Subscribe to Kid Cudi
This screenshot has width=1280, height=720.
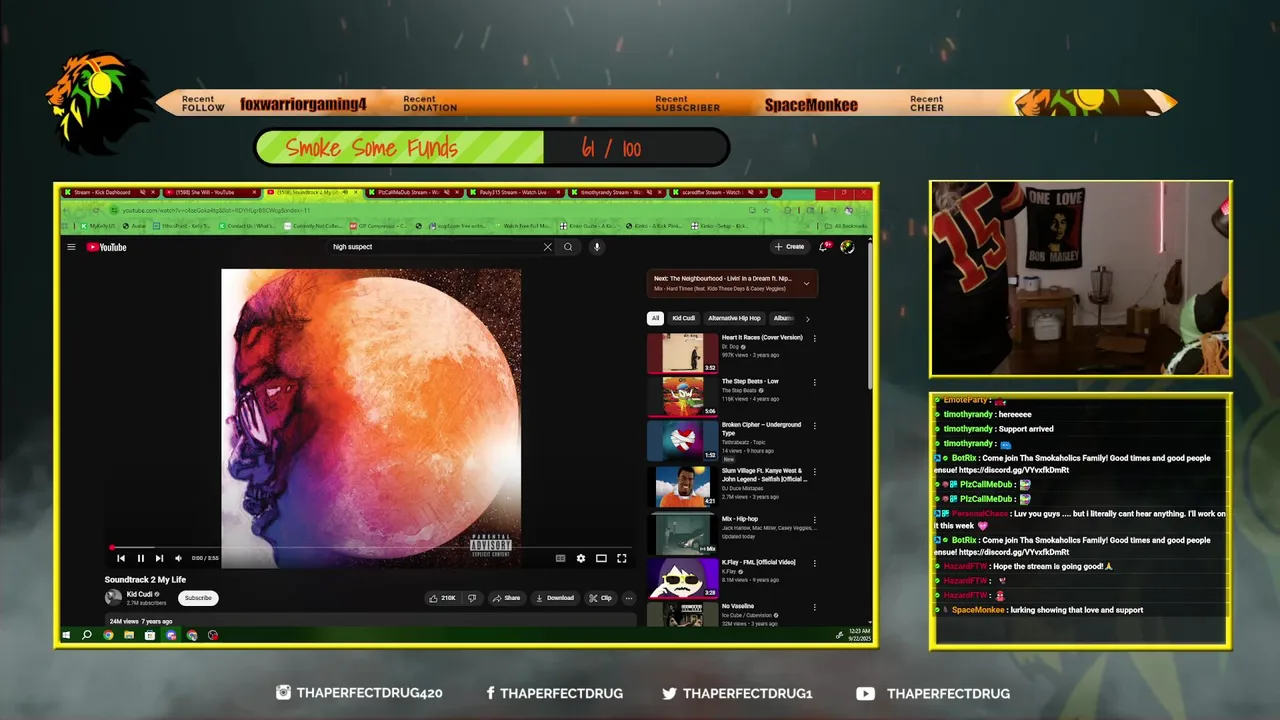pos(198,598)
